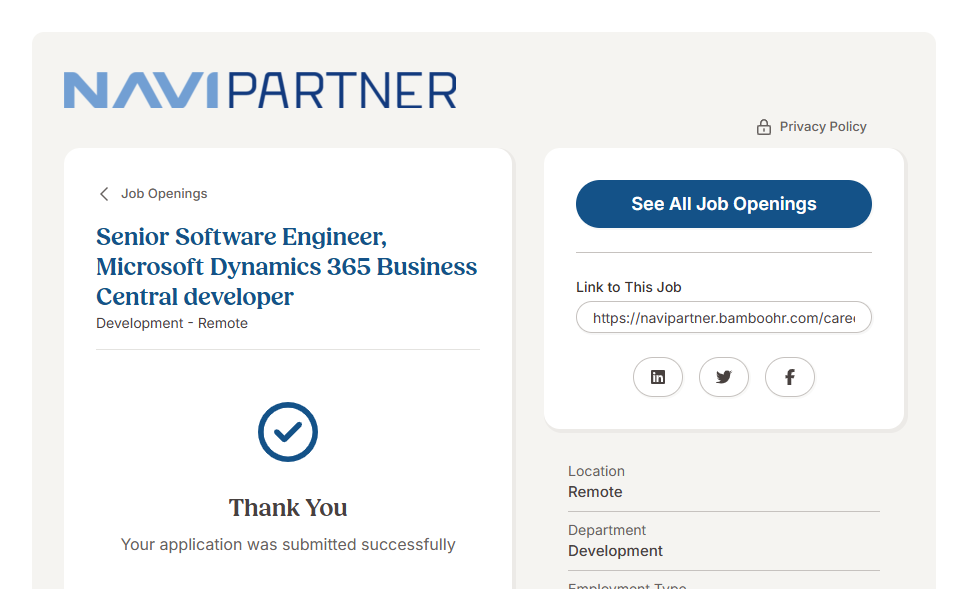
Task: Click the Remote value under Location
Action: [x=595, y=492]
